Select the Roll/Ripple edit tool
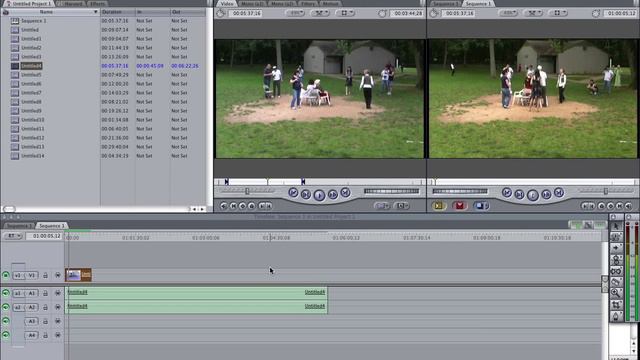 tap(616, 260)
